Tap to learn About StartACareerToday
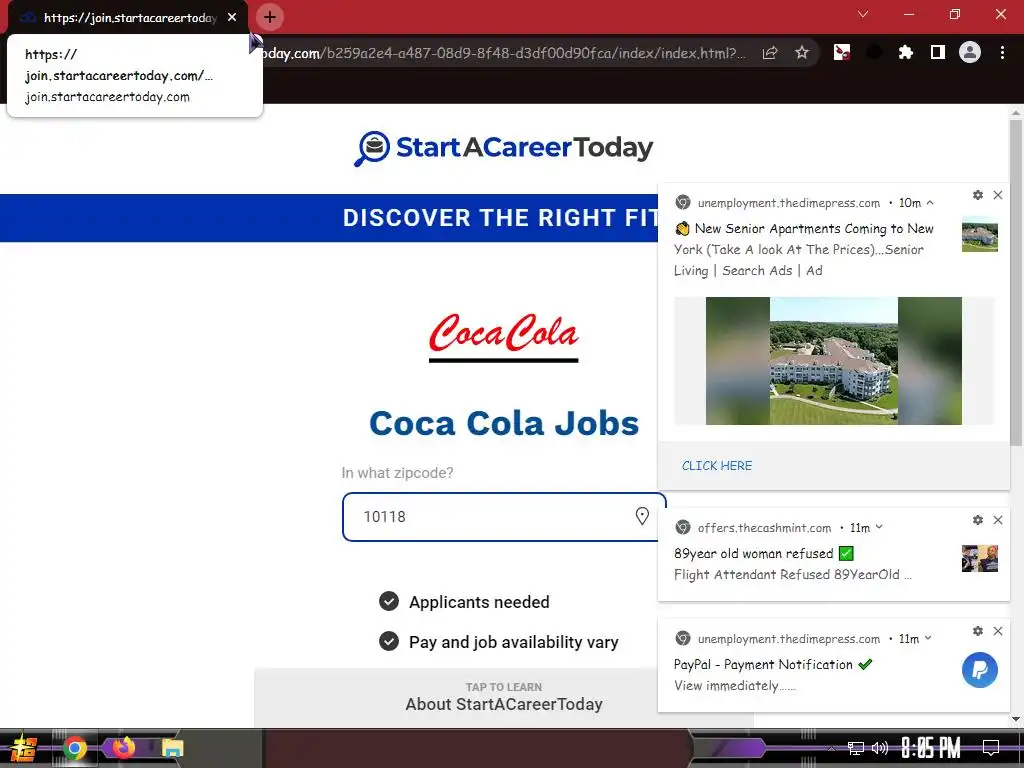The image size is (1024, 768). tap(504, 697)
